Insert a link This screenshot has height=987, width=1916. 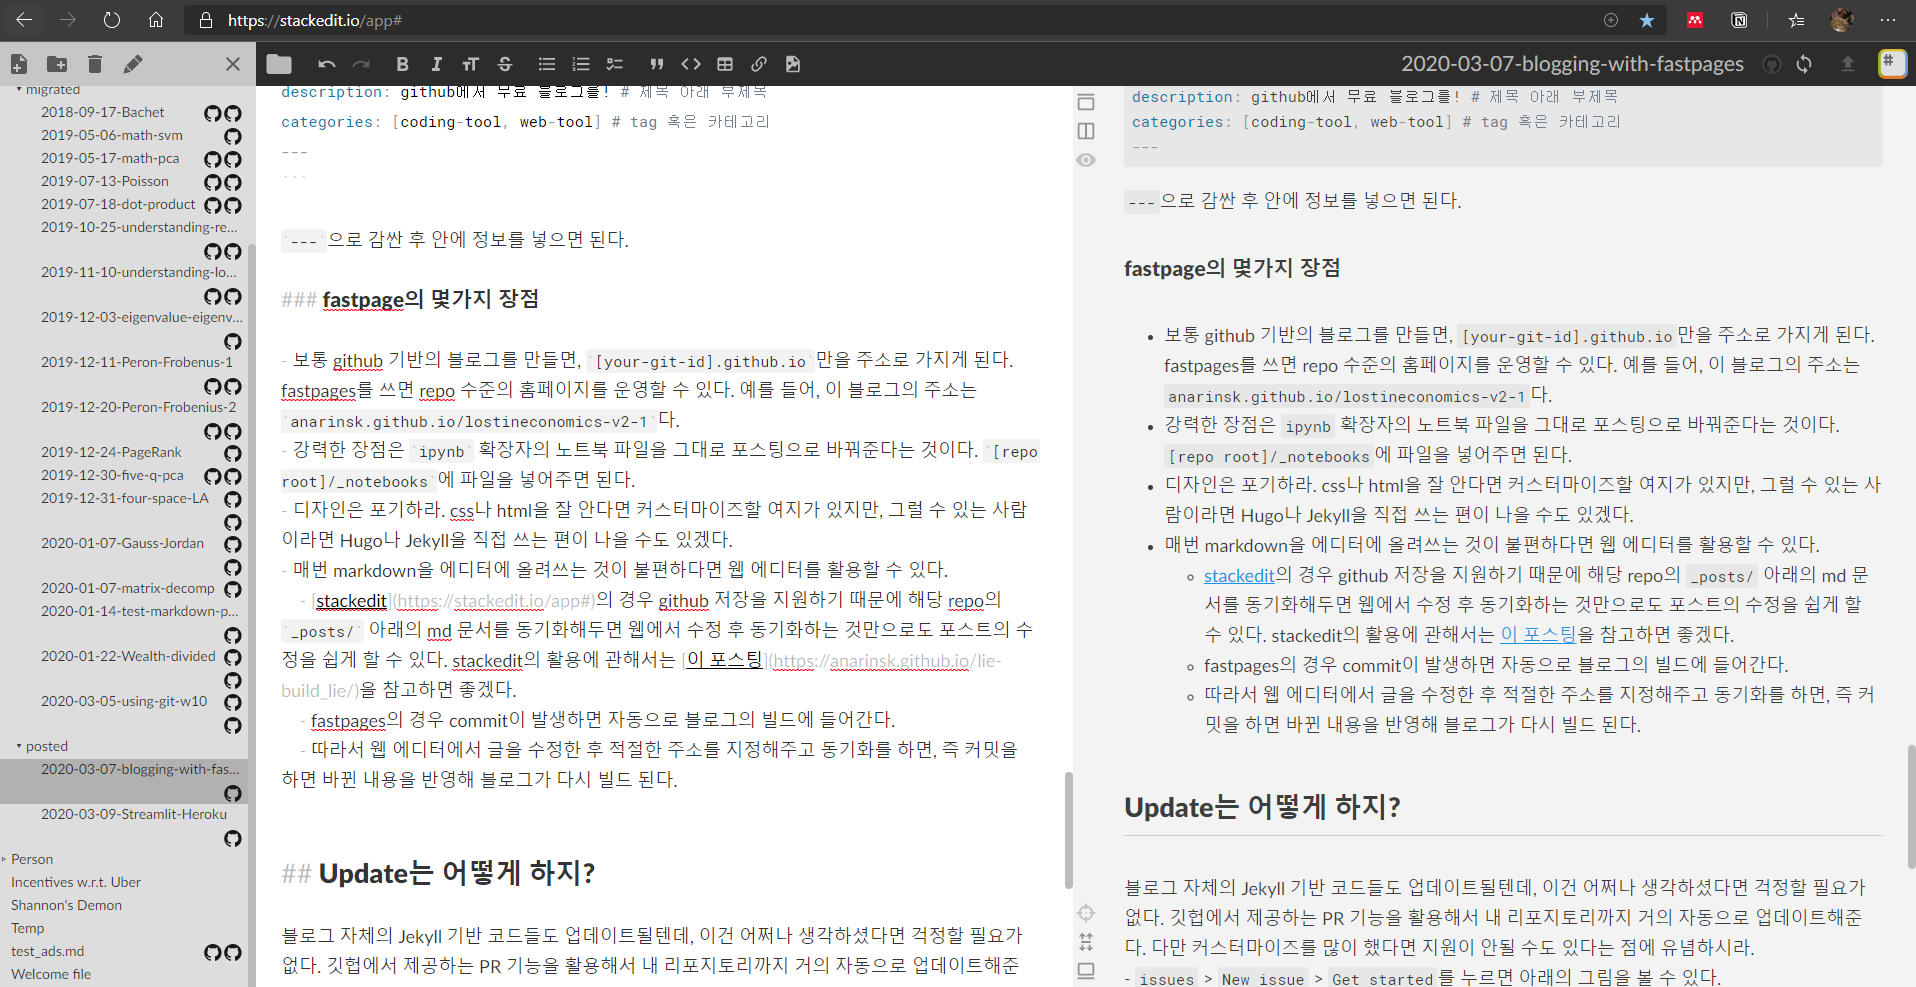[x=759, y=64]
